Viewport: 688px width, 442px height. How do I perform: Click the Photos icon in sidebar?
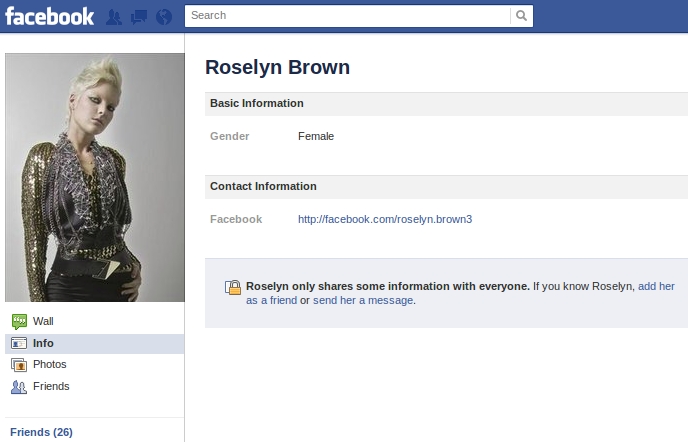click(19, 365)
